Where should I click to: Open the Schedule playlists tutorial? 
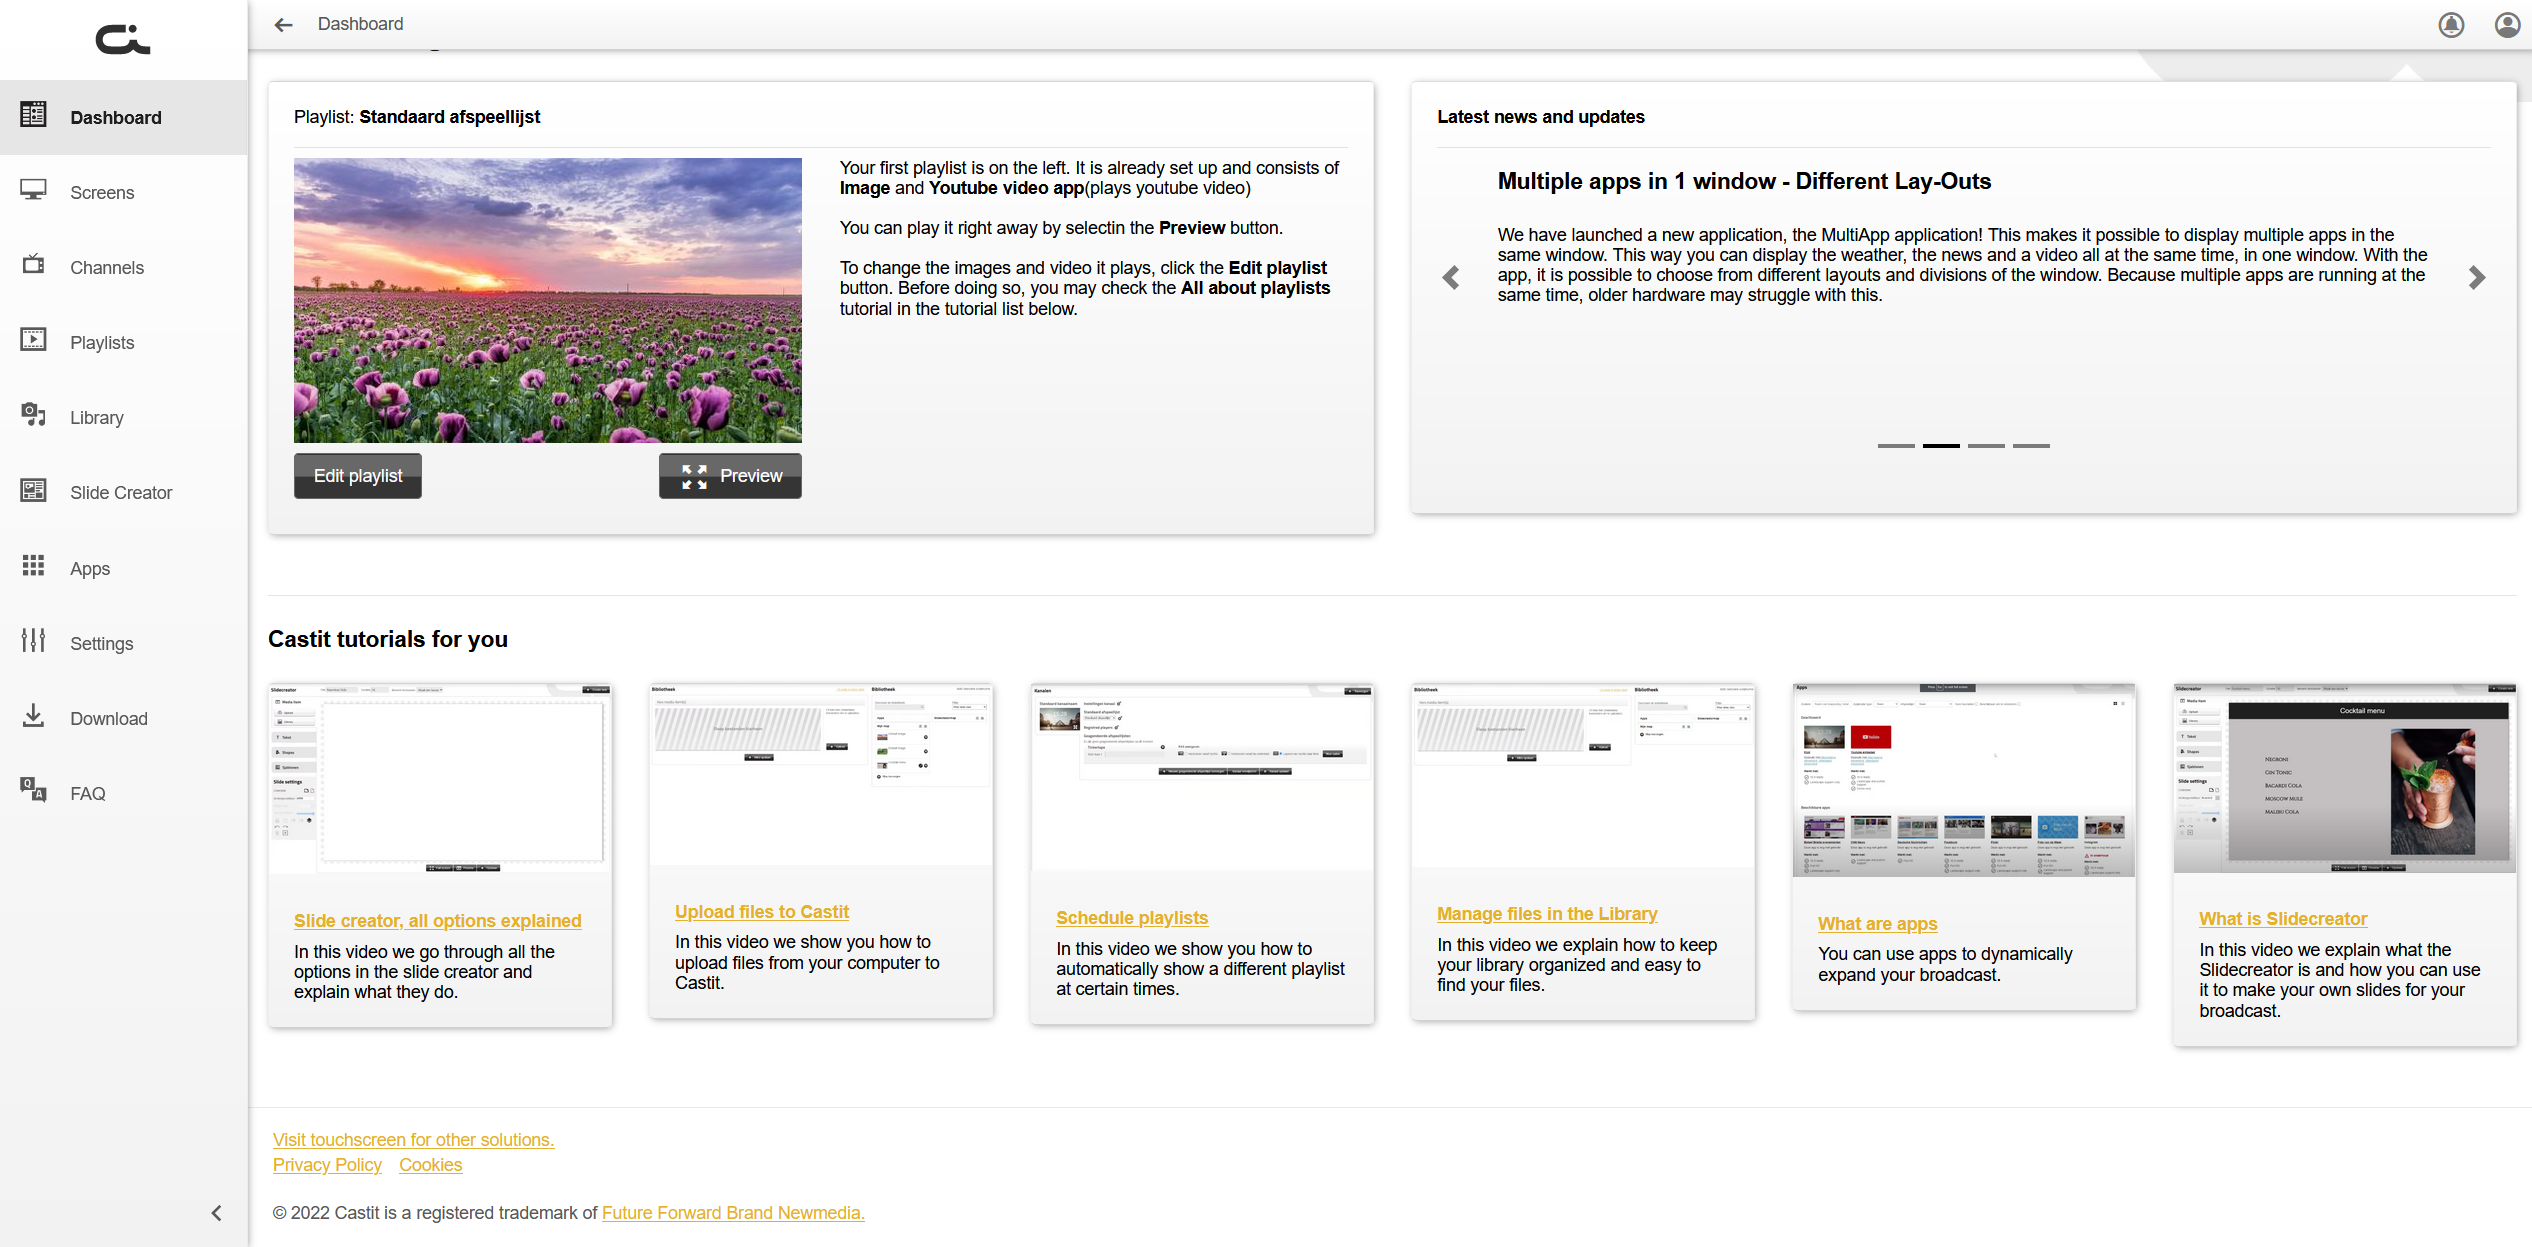[1132, 917]
